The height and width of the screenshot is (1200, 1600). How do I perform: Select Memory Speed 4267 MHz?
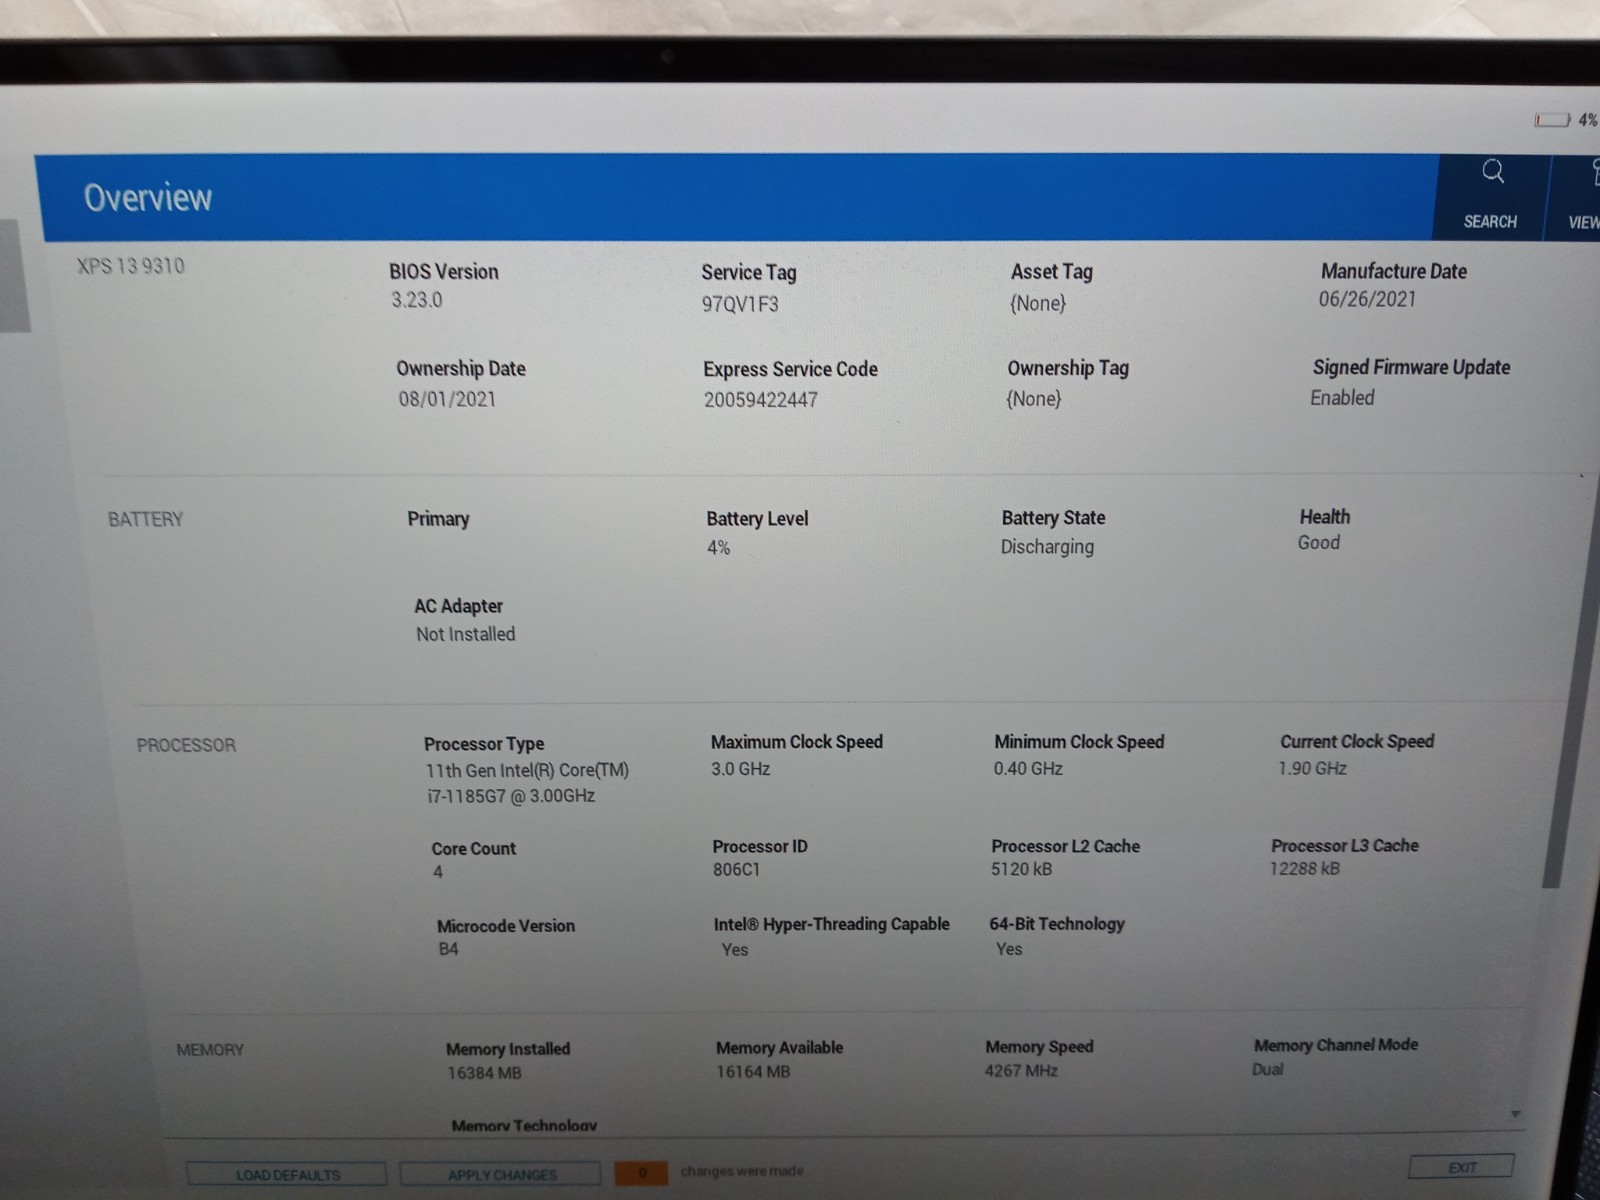tap(1021, 1071)
